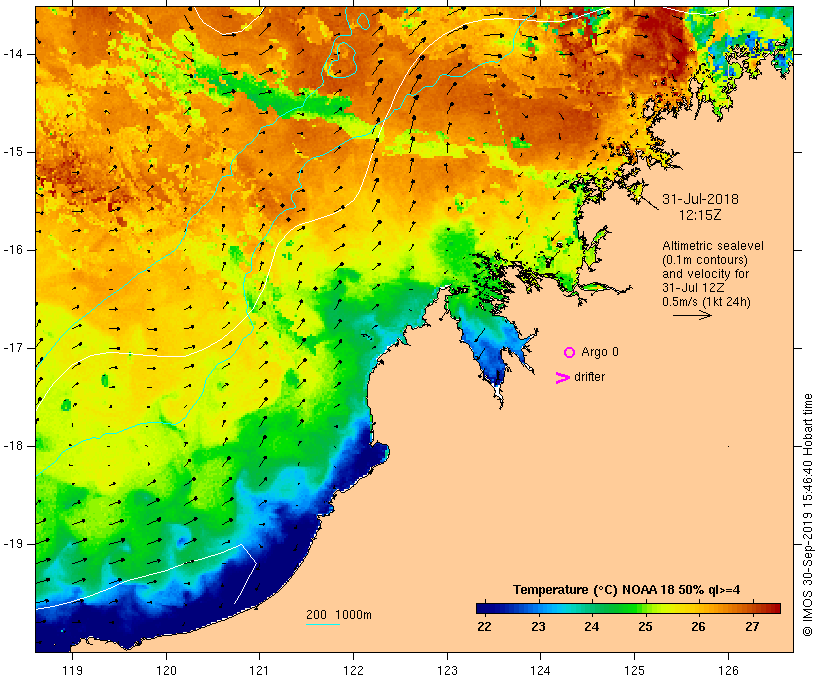The image size is (820, 680).
Task: Click the cyan 200m depth contour legend line
Action: coord(323,624)
